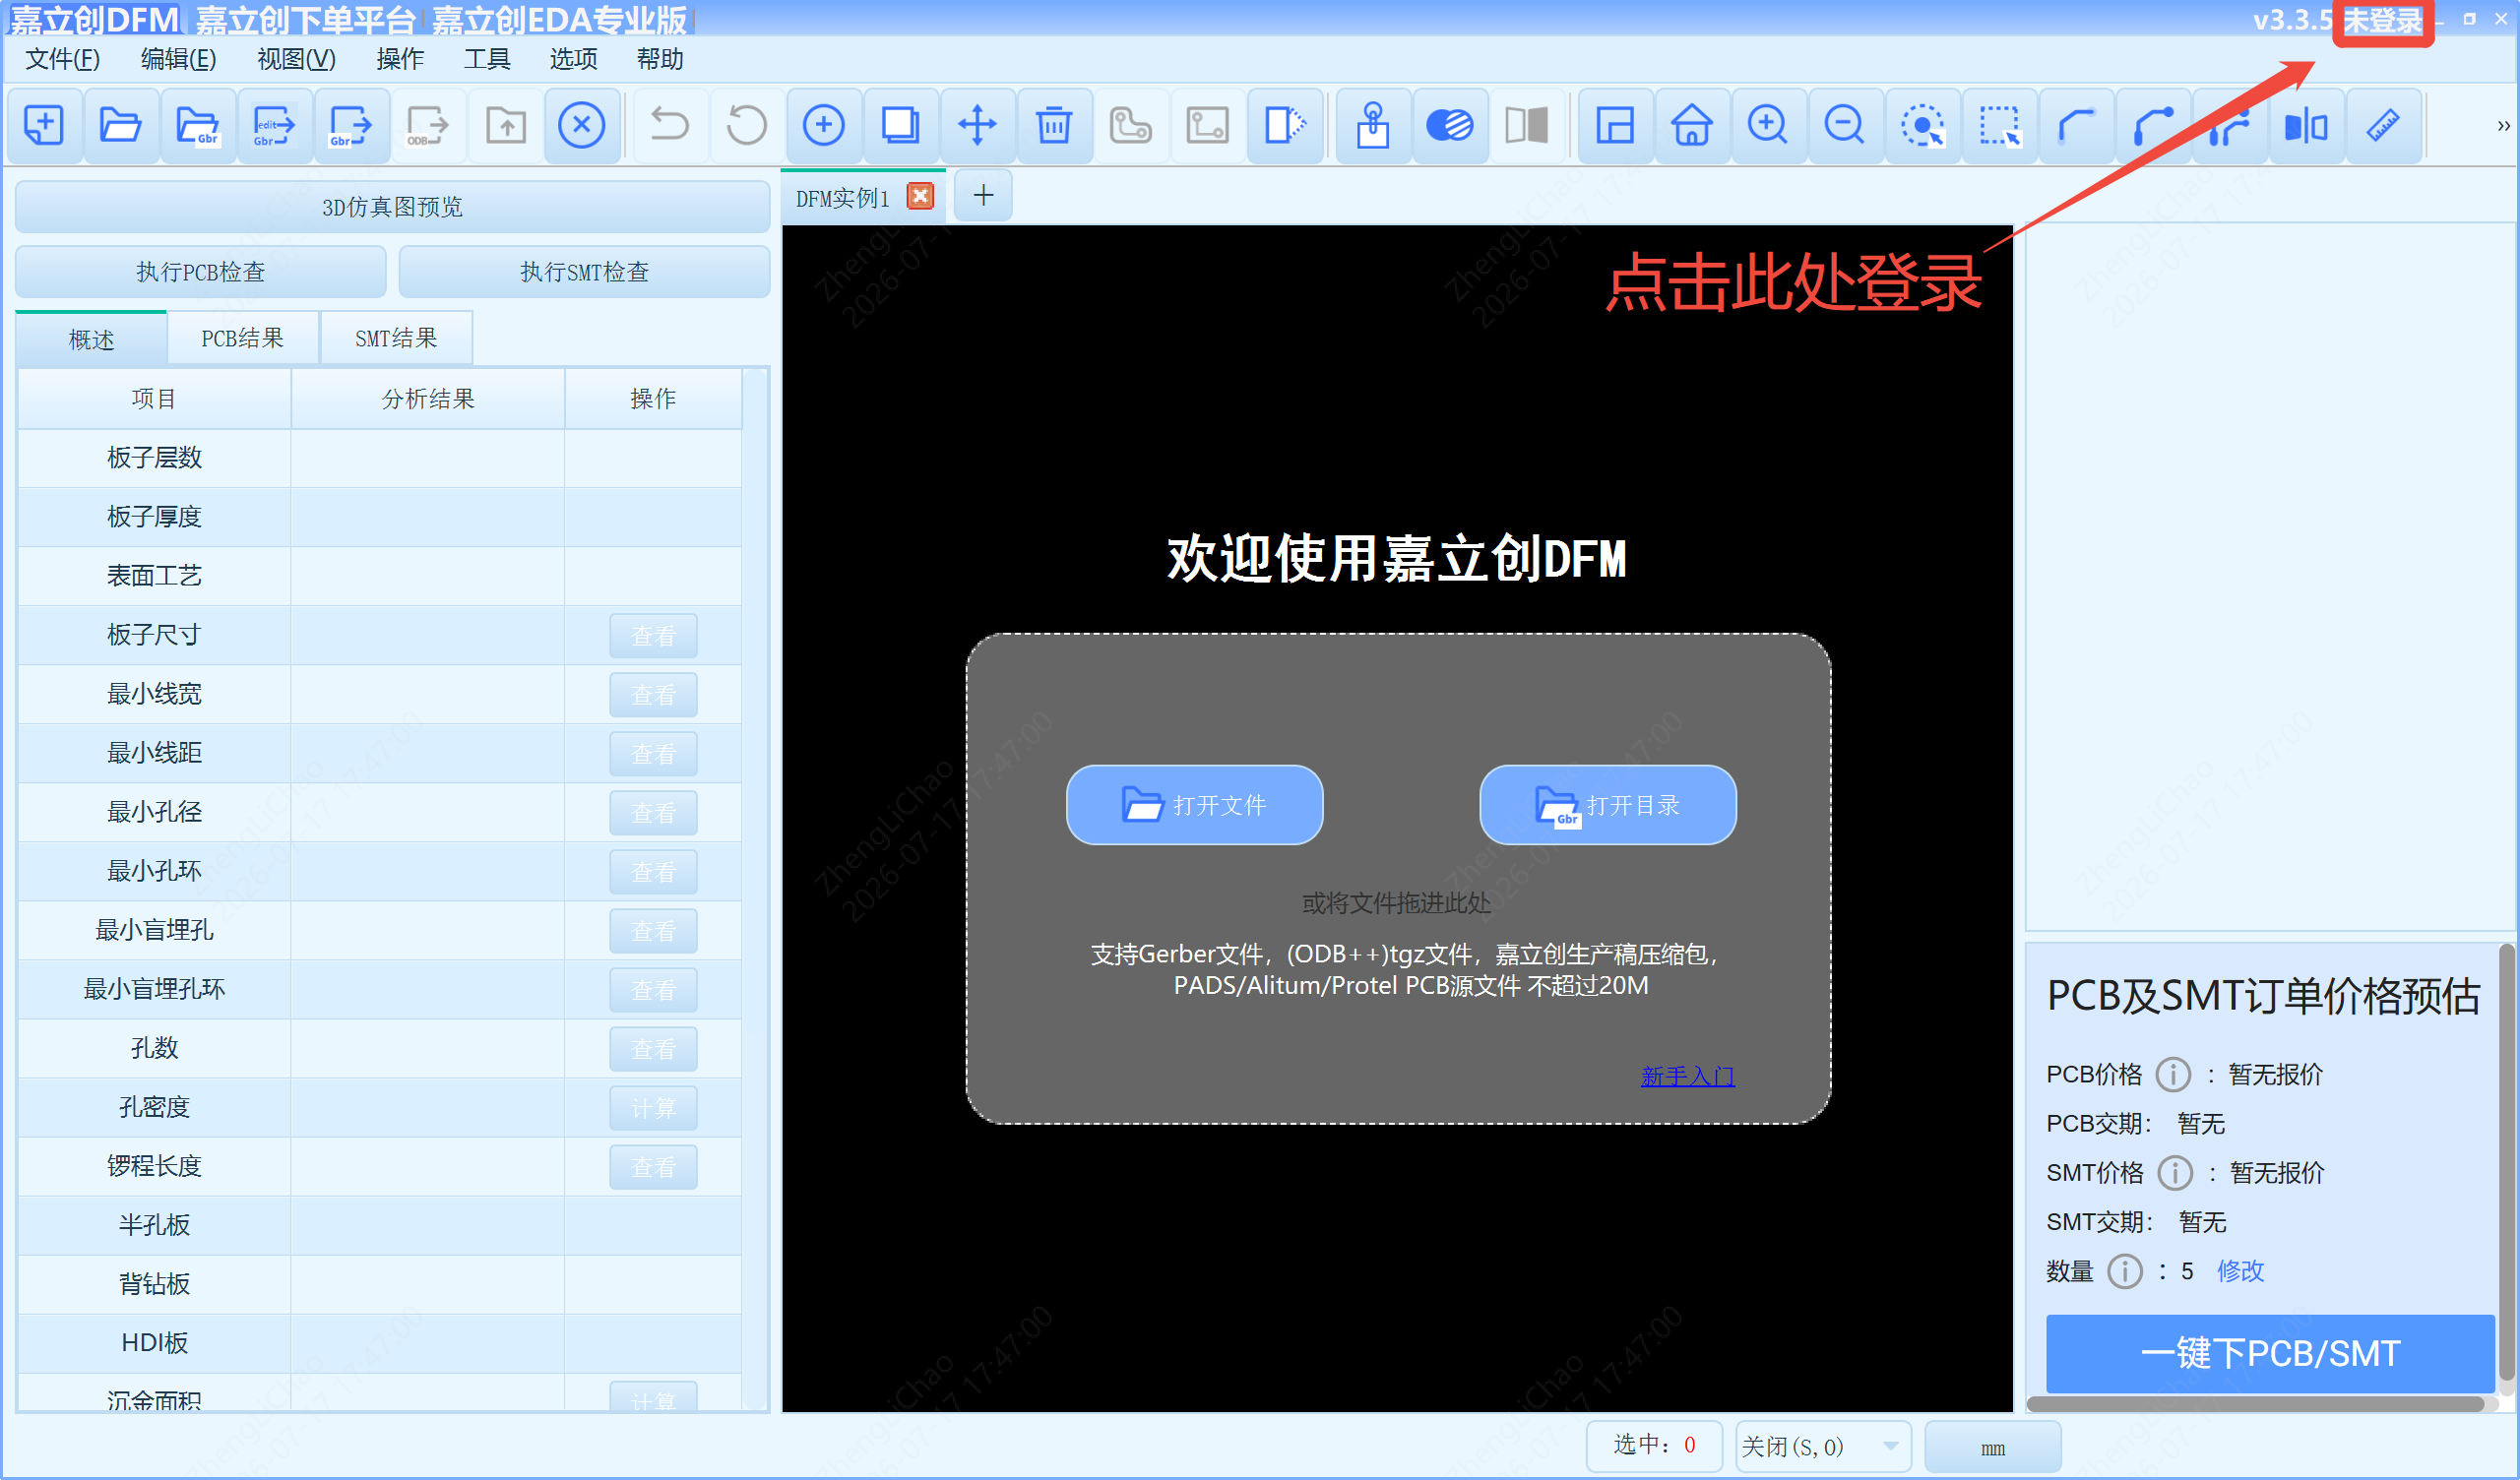Click the price panel horizontal scrollbar

pyautogui.click(x=2255, y=1404)
